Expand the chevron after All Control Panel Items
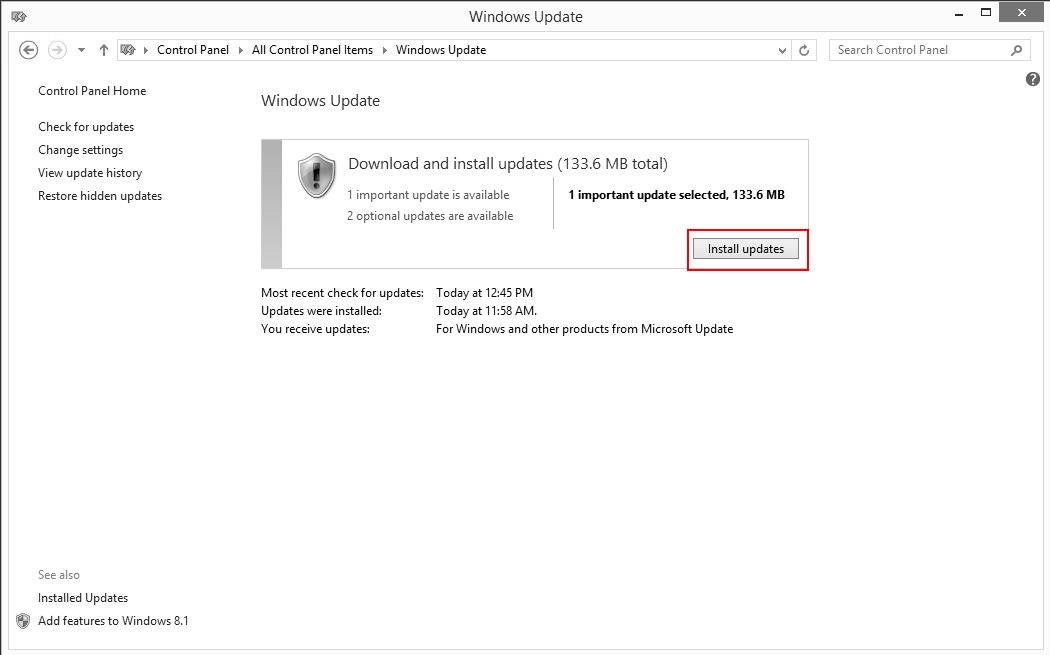1050x655 pixels. tap(384, 50)
